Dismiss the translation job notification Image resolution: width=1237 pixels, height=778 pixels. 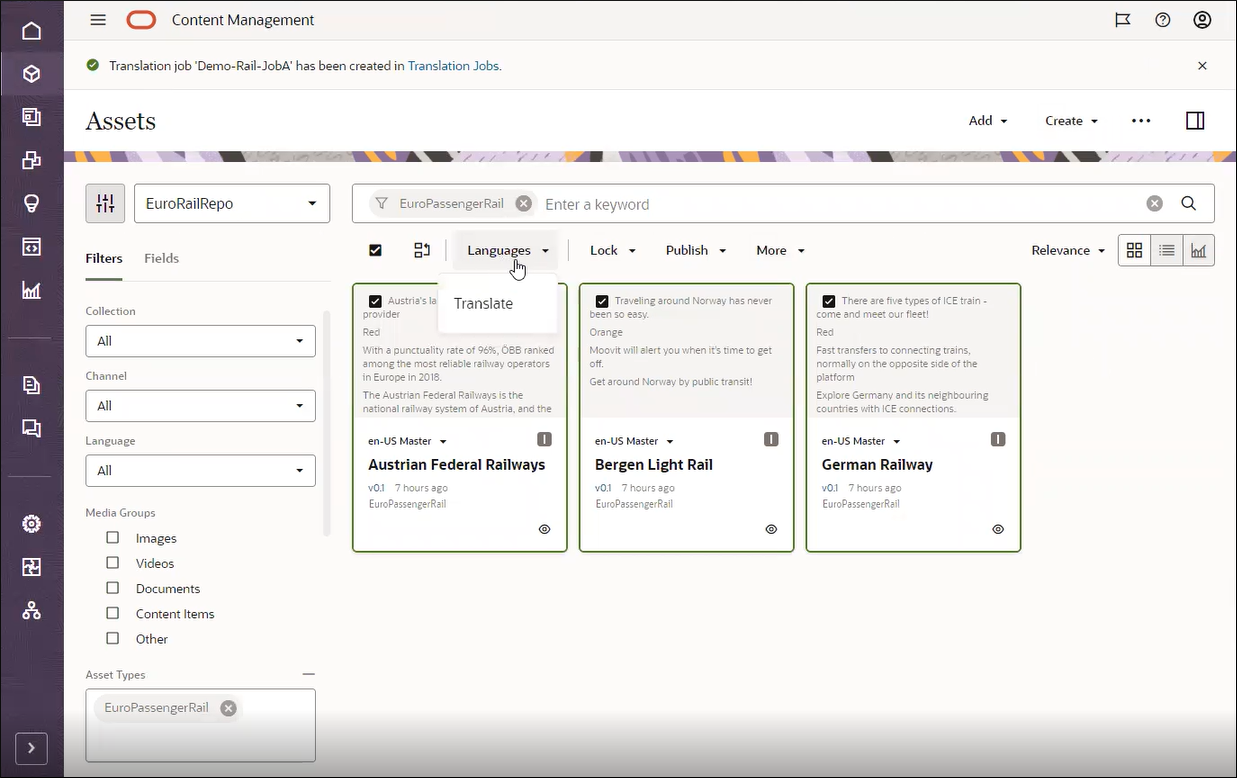[x=1203, y=66]
